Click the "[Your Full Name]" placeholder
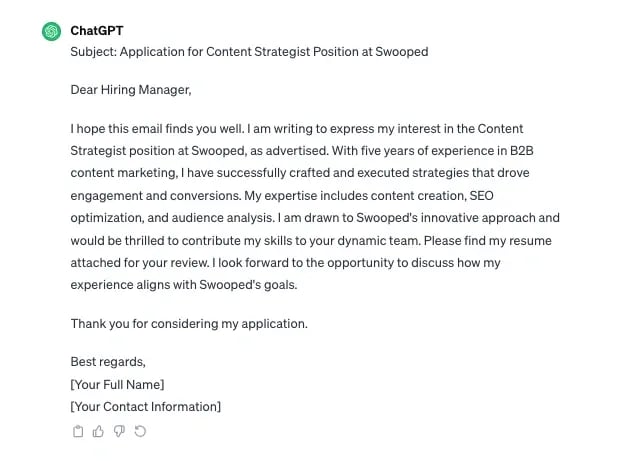 (117, 384)
